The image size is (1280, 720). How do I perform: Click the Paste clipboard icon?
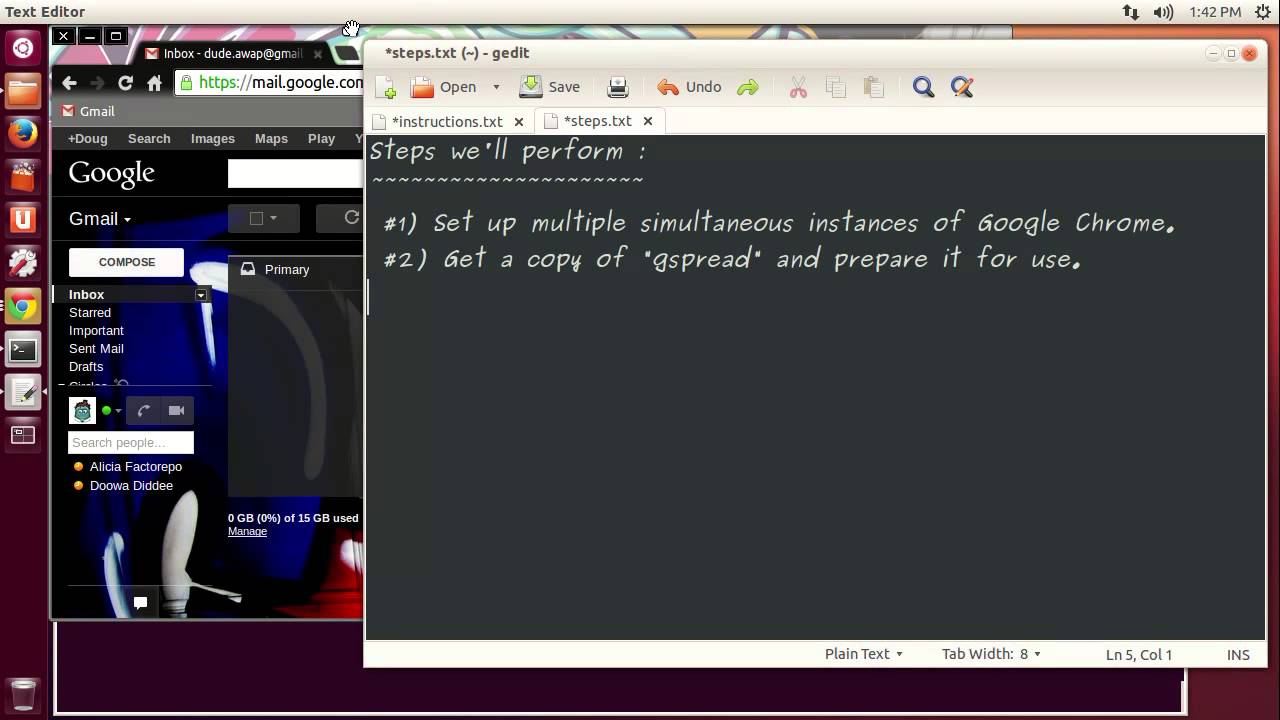coord(874,87)
